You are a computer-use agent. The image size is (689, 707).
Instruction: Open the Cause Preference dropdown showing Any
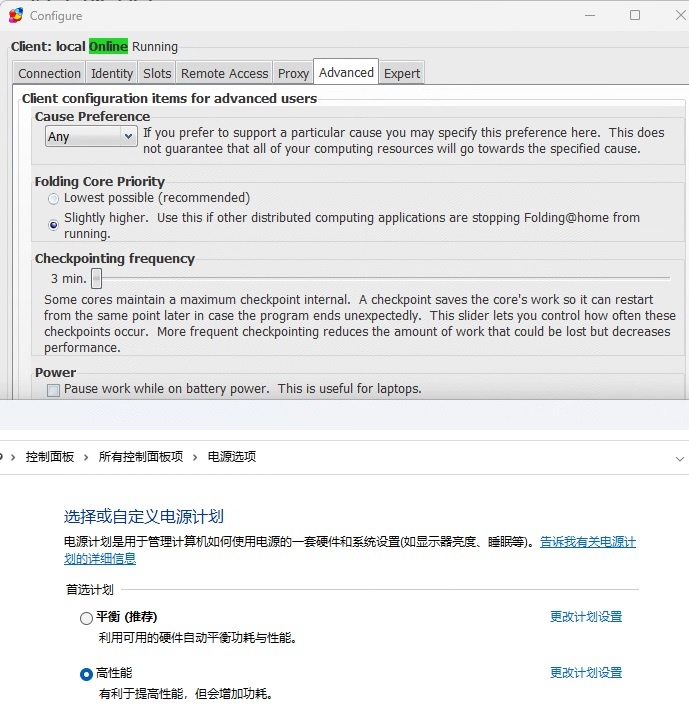click(x=91, y=136)
